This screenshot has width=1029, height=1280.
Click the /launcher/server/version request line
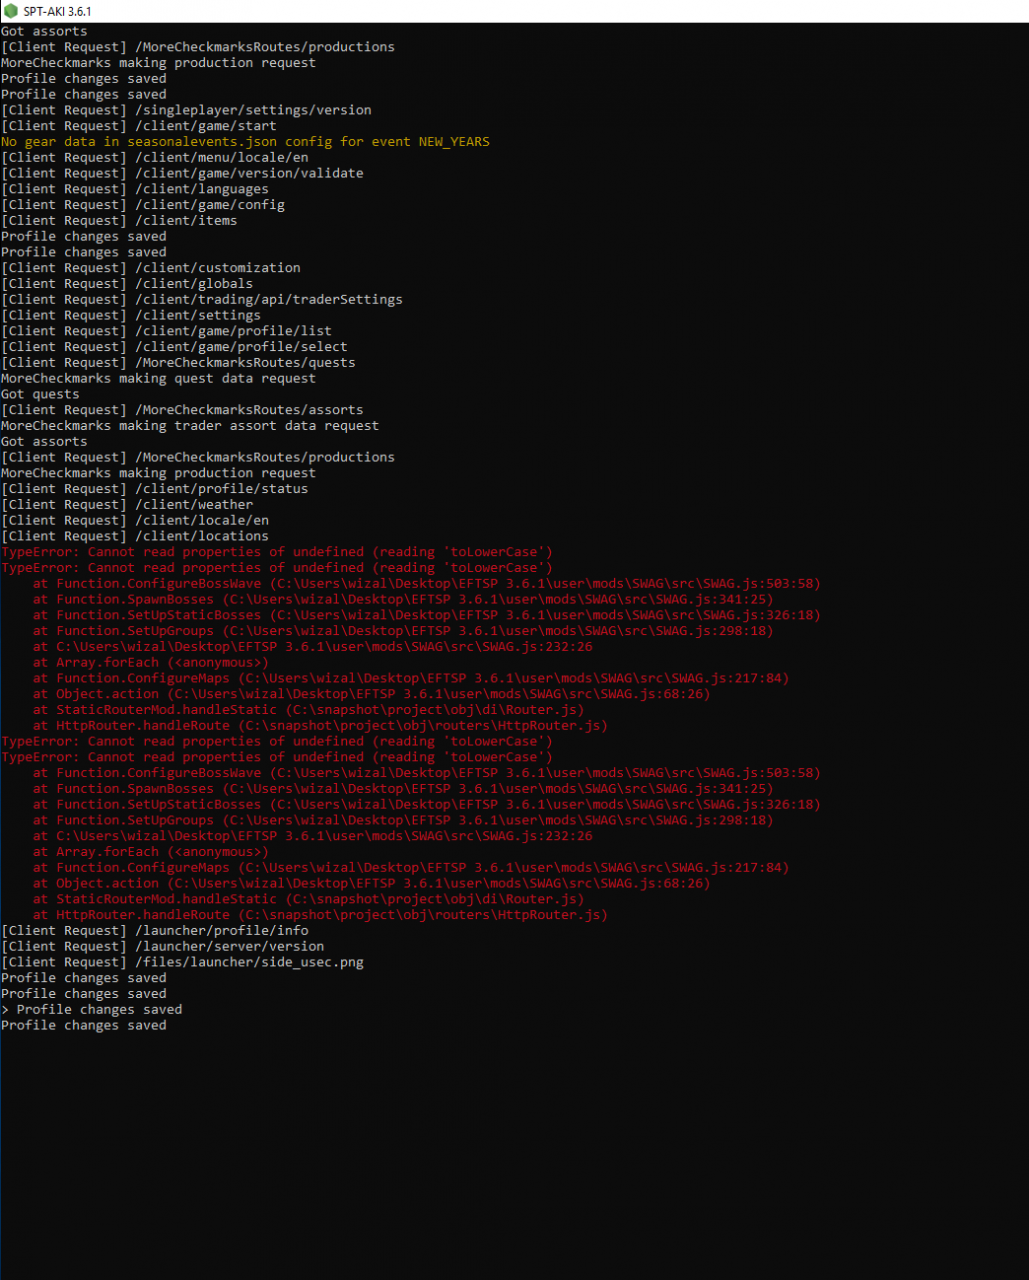(163, 947)
